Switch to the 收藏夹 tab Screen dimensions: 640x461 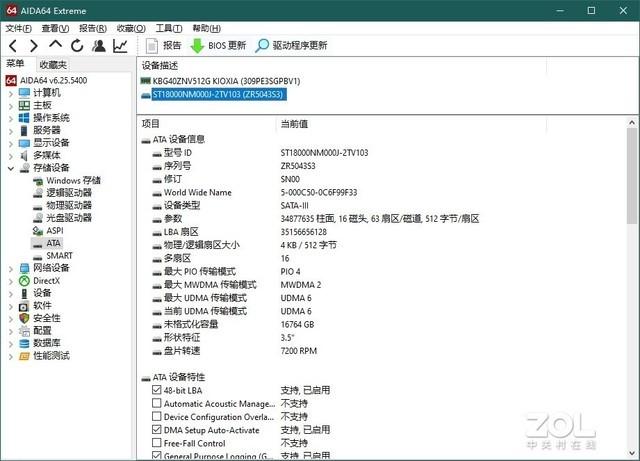click(53, 65)
